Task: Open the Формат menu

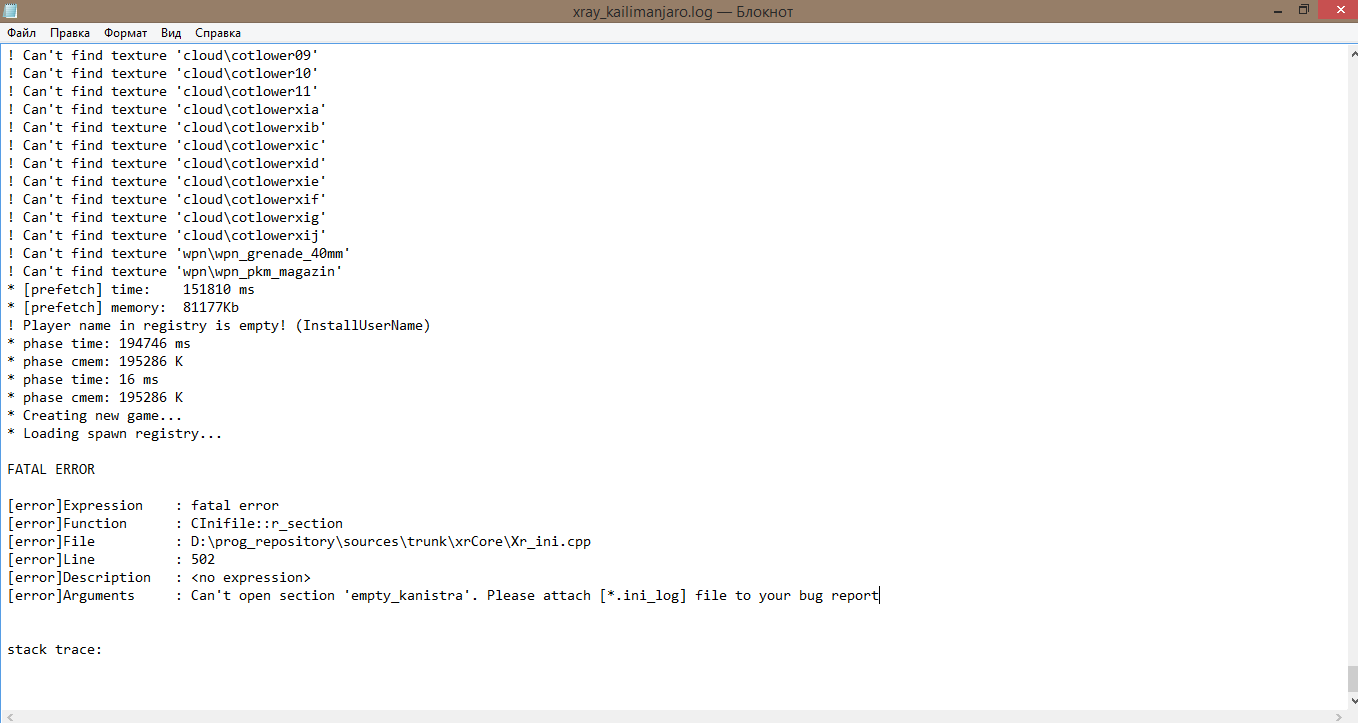Action: (x=125, y=33)
